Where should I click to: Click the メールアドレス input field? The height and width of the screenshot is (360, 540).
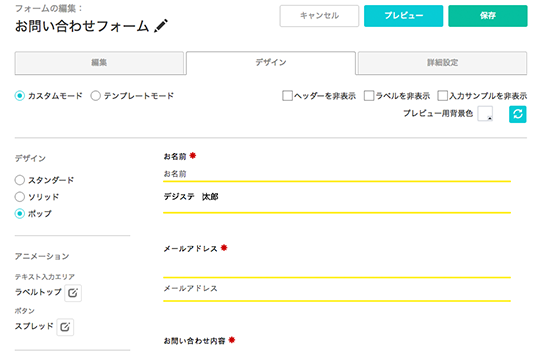(337, 289)
